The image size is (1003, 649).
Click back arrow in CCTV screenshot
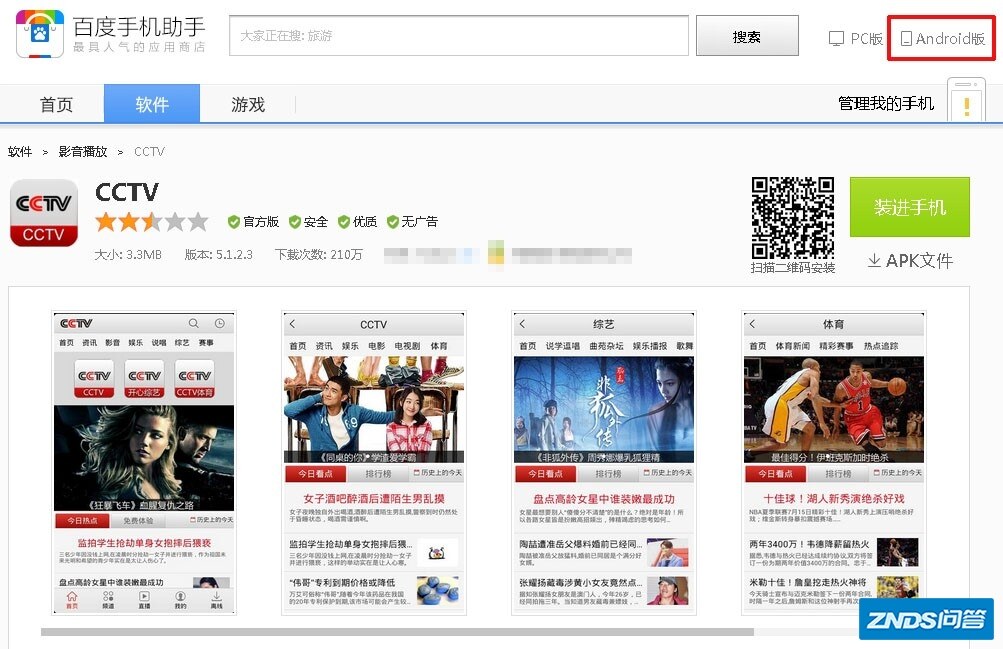tap(292, 324)
